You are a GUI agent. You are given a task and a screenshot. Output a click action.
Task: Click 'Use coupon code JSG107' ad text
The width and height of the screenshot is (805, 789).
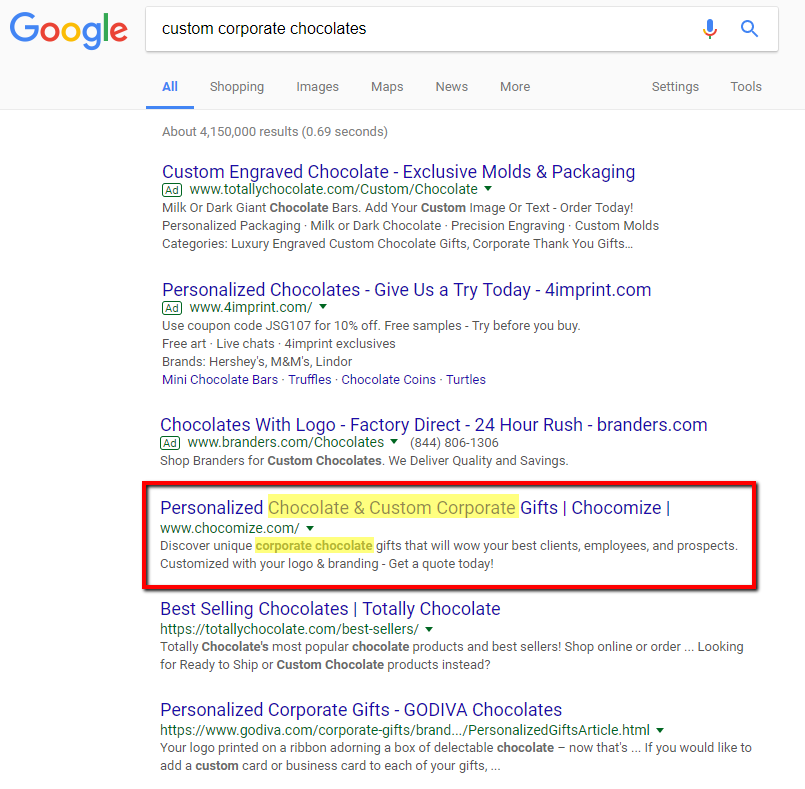click(x=371, y=325)
